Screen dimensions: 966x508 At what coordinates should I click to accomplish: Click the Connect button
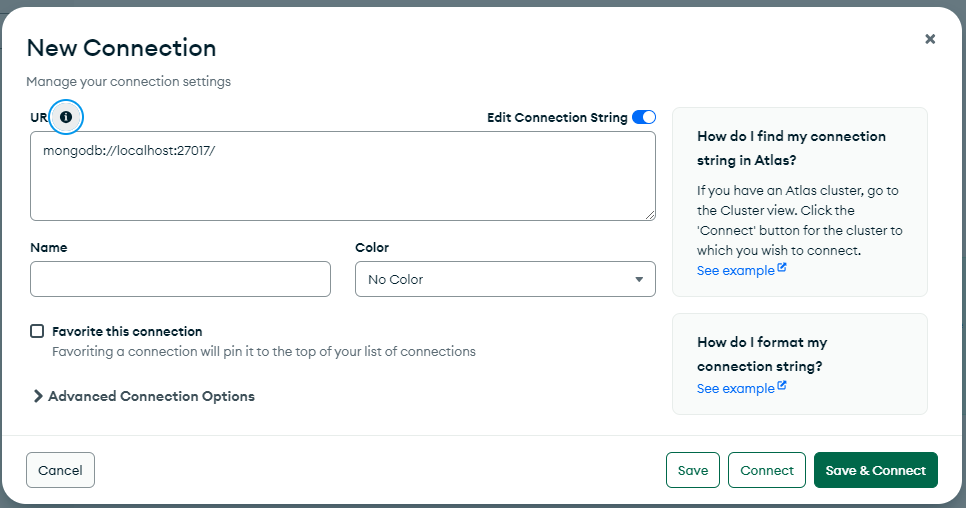coord(767,471)
